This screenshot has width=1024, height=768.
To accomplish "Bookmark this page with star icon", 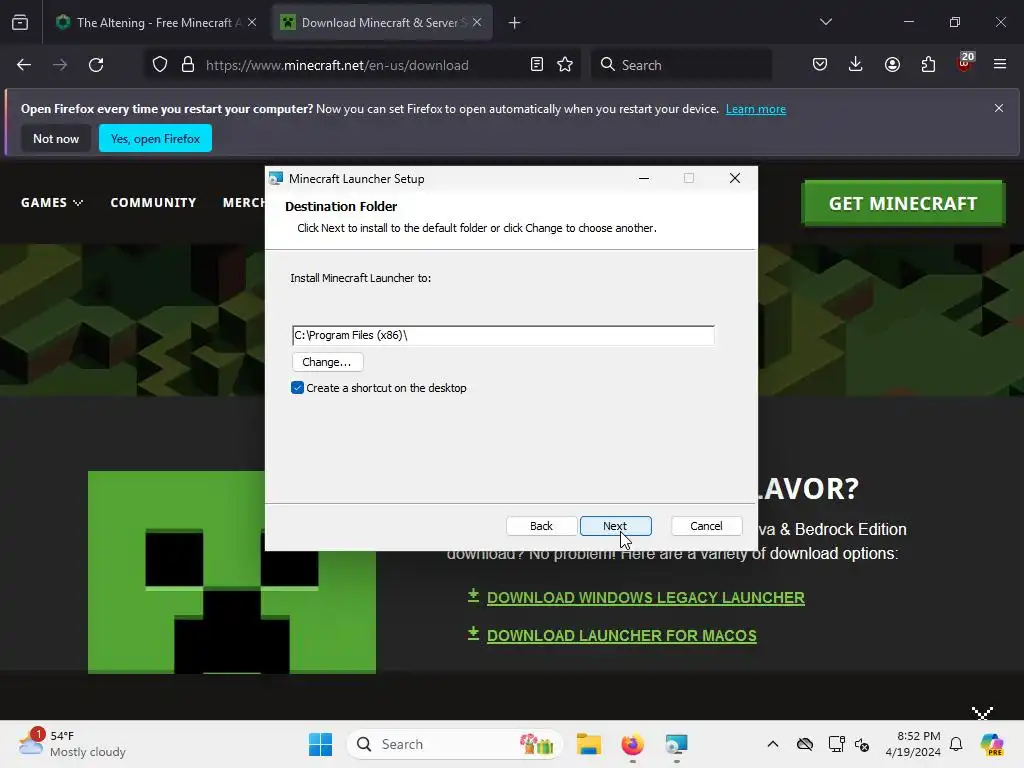I will (x=565, y=65).
